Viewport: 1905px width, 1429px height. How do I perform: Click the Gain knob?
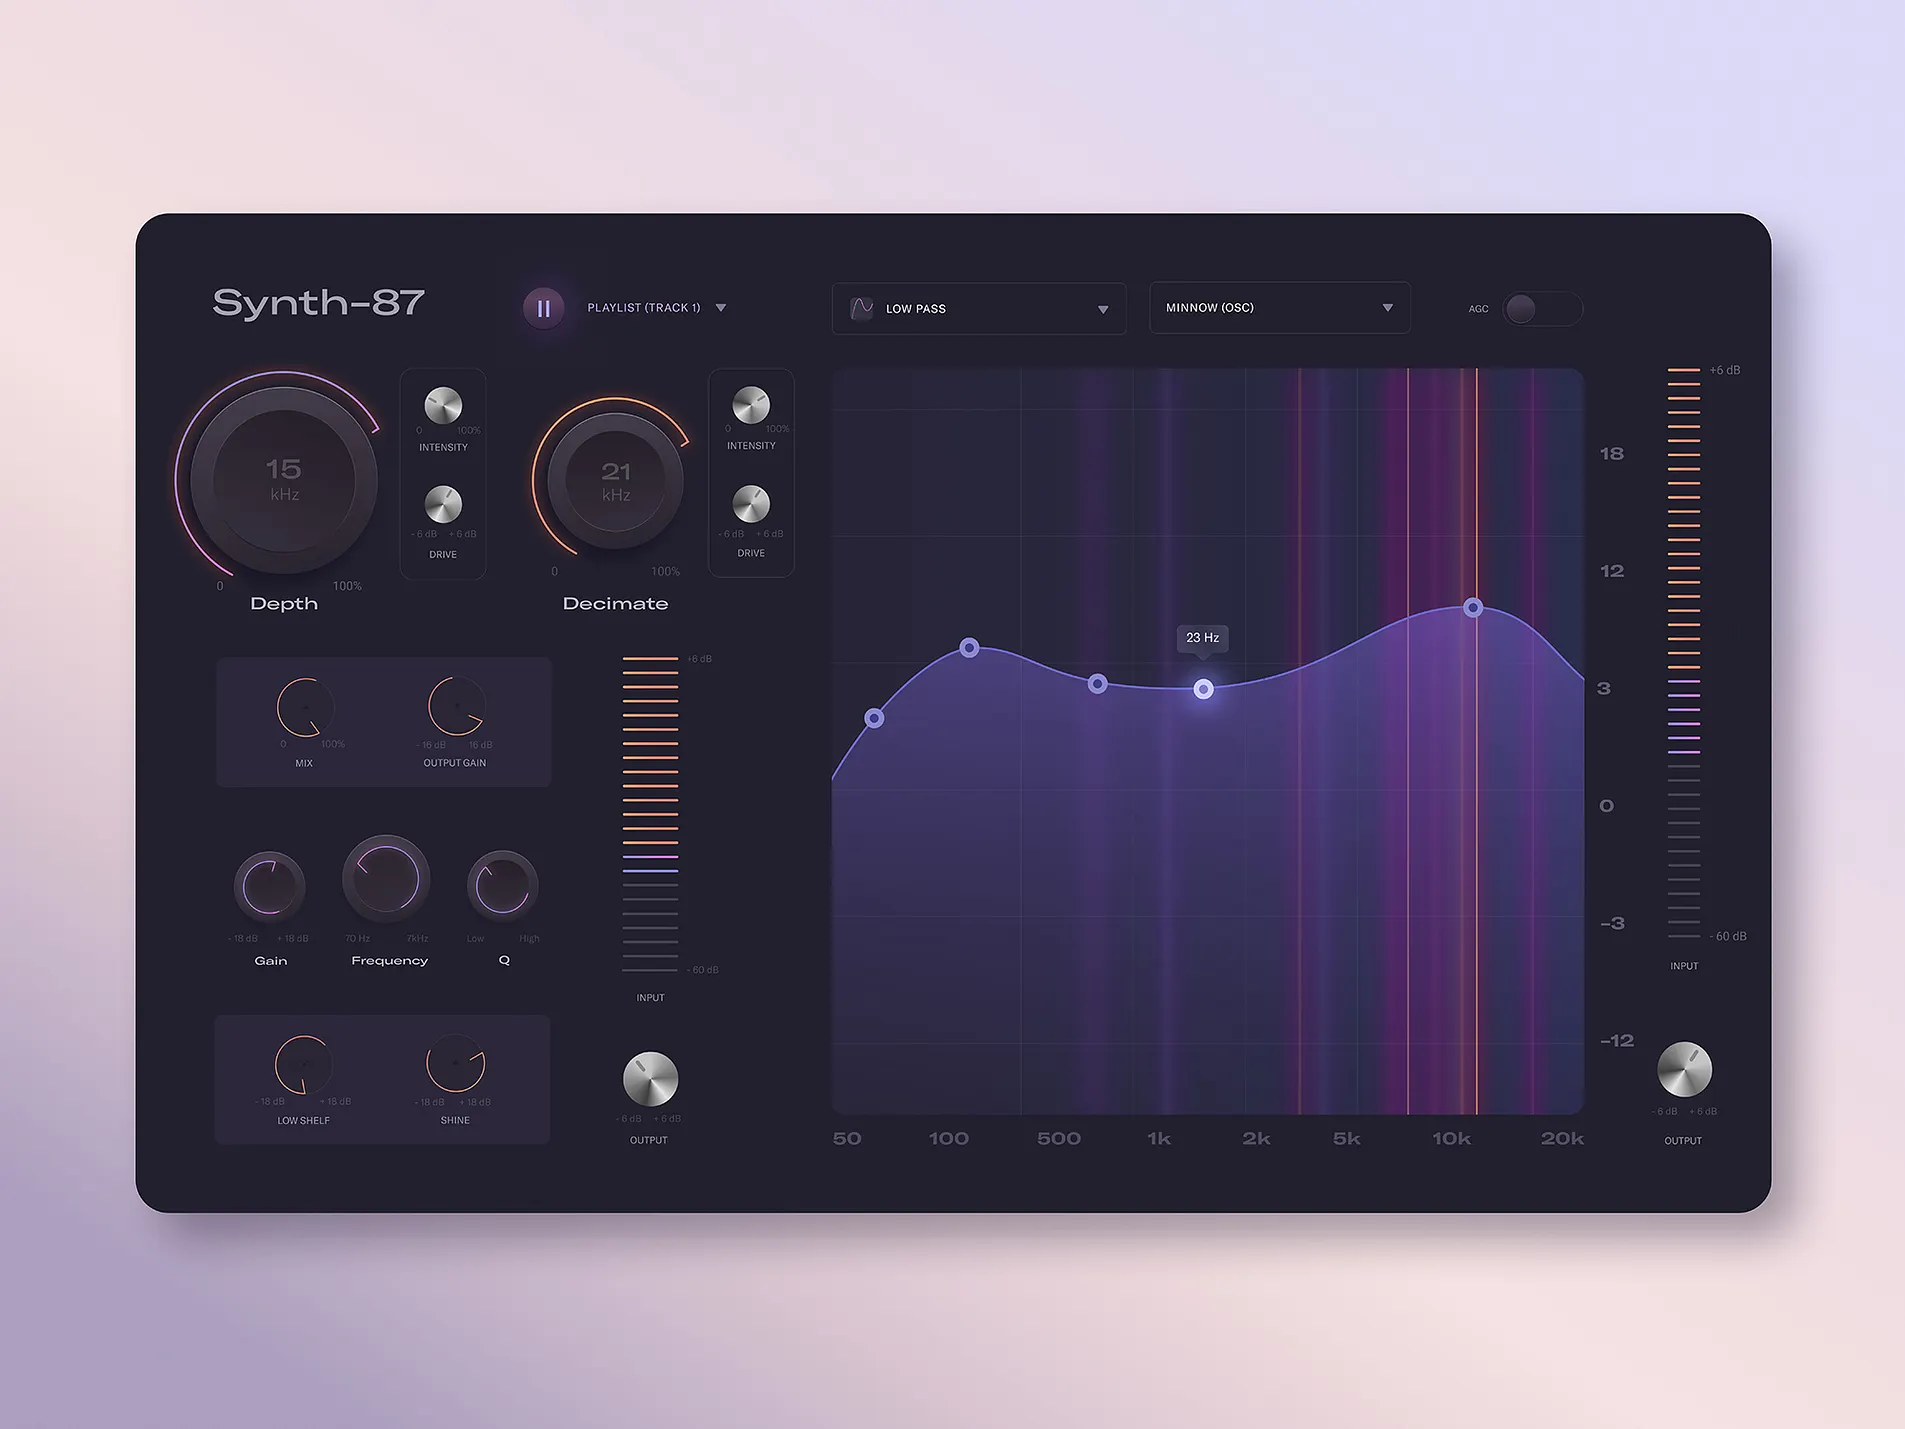270,886
